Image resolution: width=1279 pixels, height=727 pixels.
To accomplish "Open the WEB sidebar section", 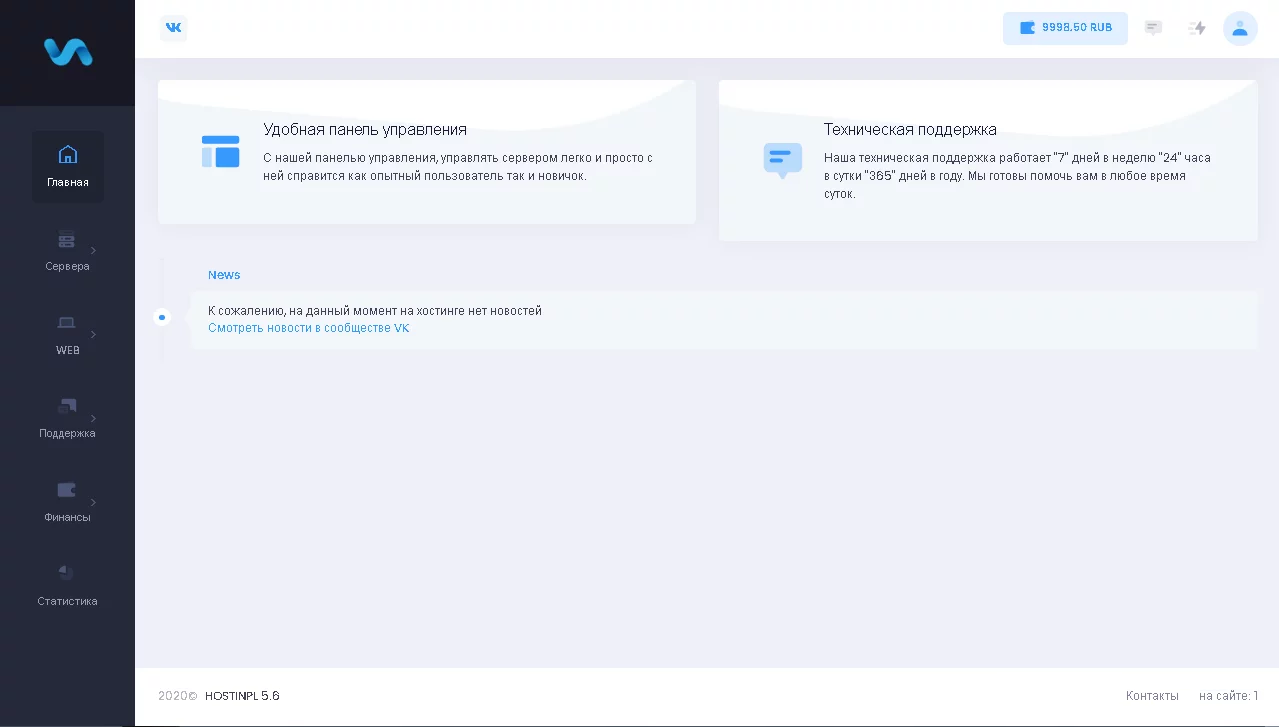I will pyautogui.click(x=67, y=335).
